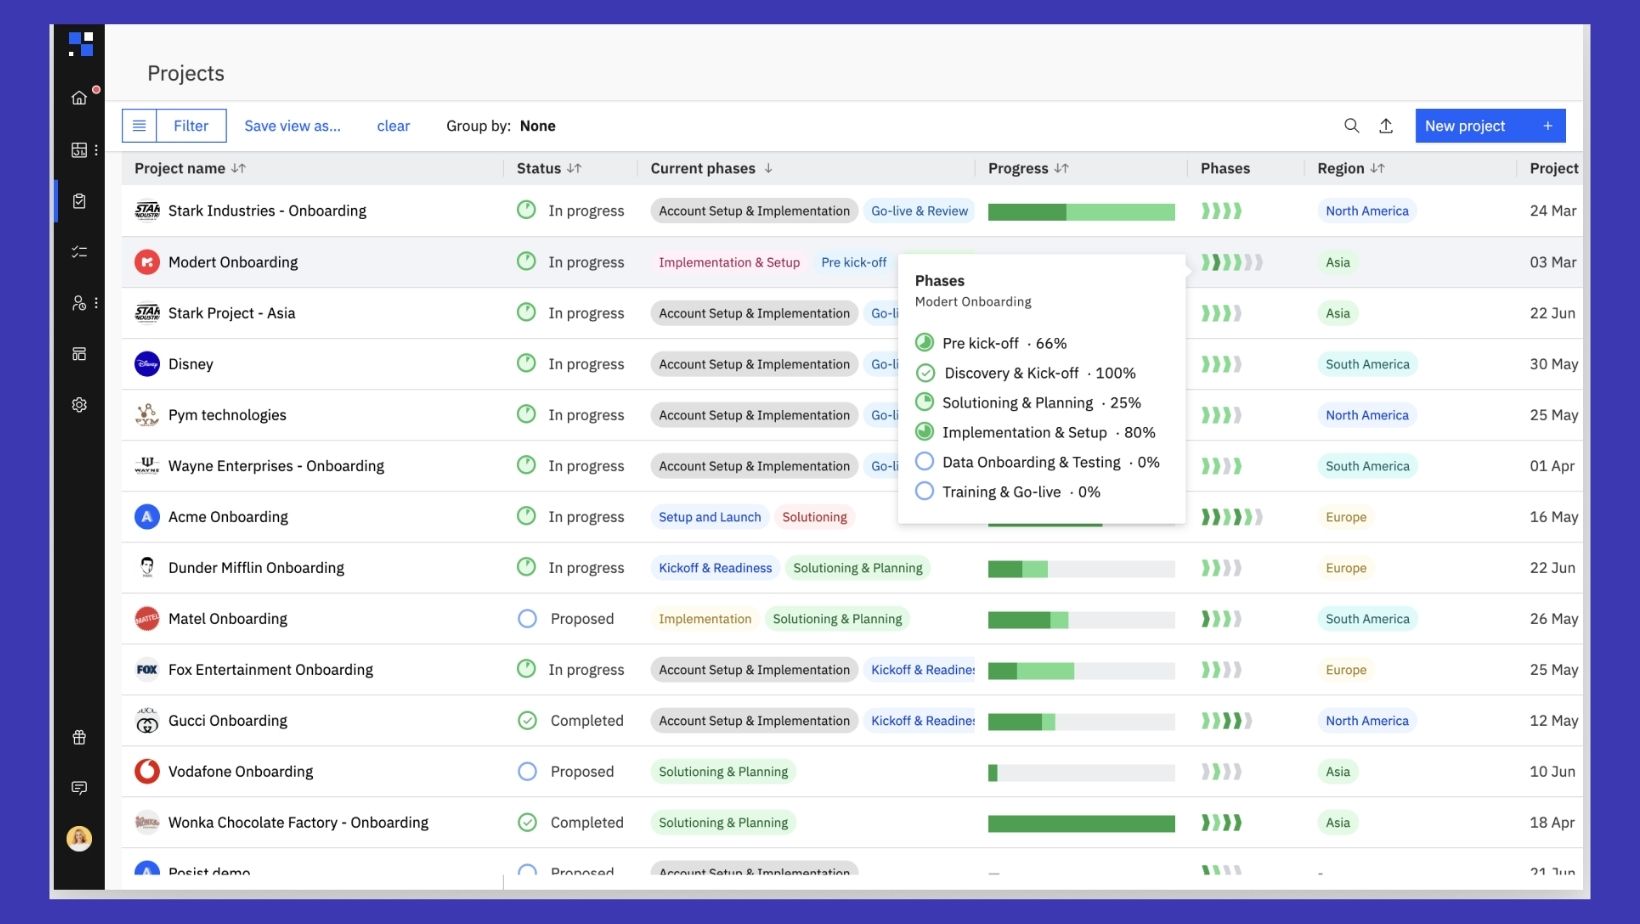Click Implementation & Setup tag on Modert Onboarding

coord(729,262)
